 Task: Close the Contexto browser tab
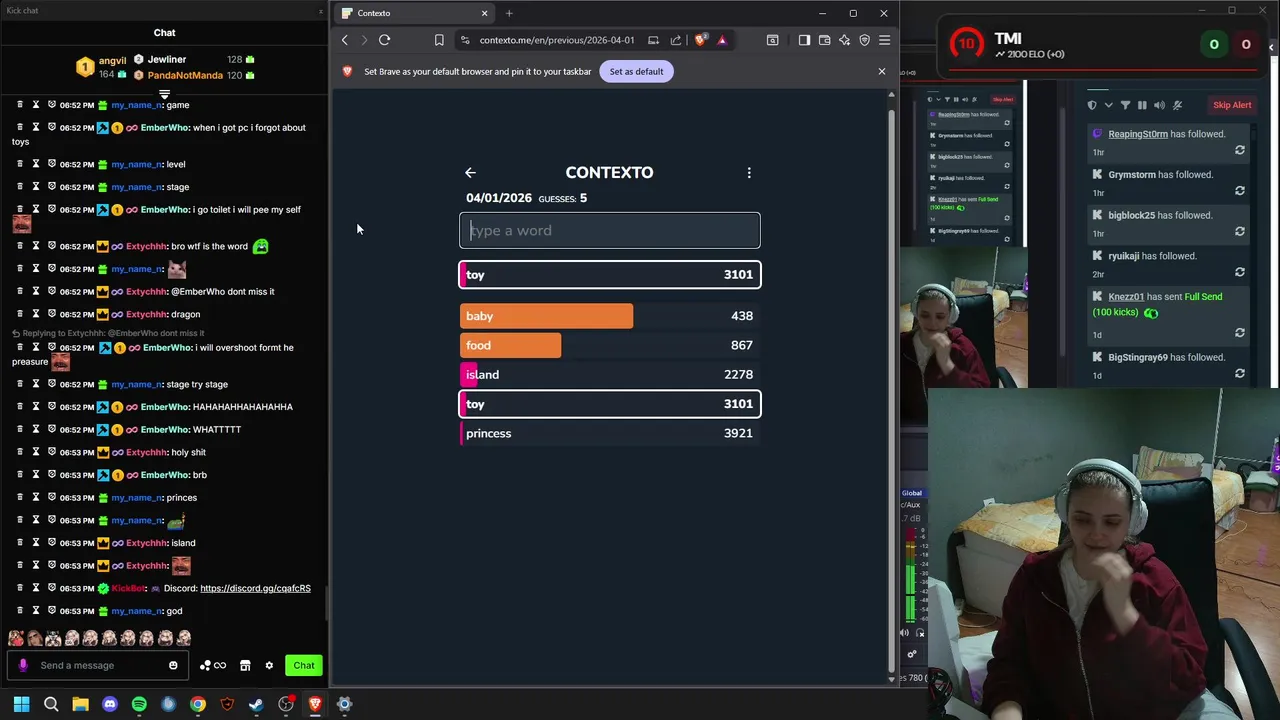[x=484, y=13]
